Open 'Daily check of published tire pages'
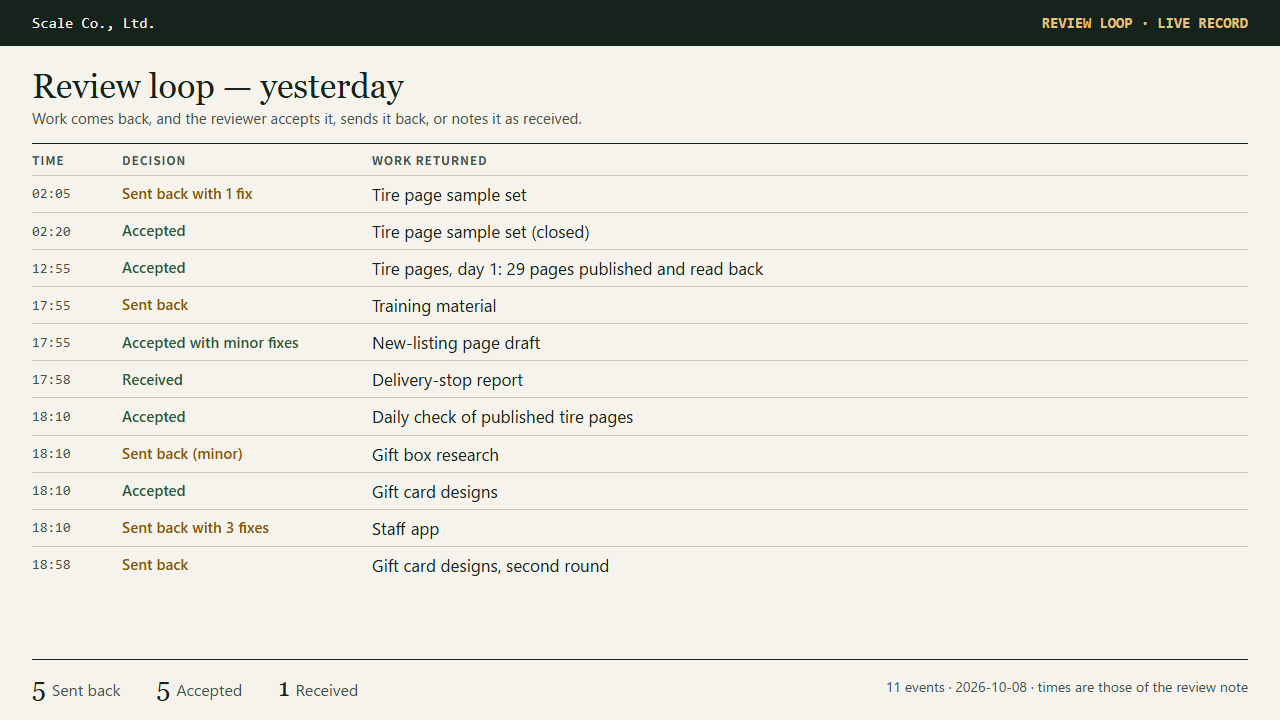This screenshot has height=720, width=1280. [502, 417]
